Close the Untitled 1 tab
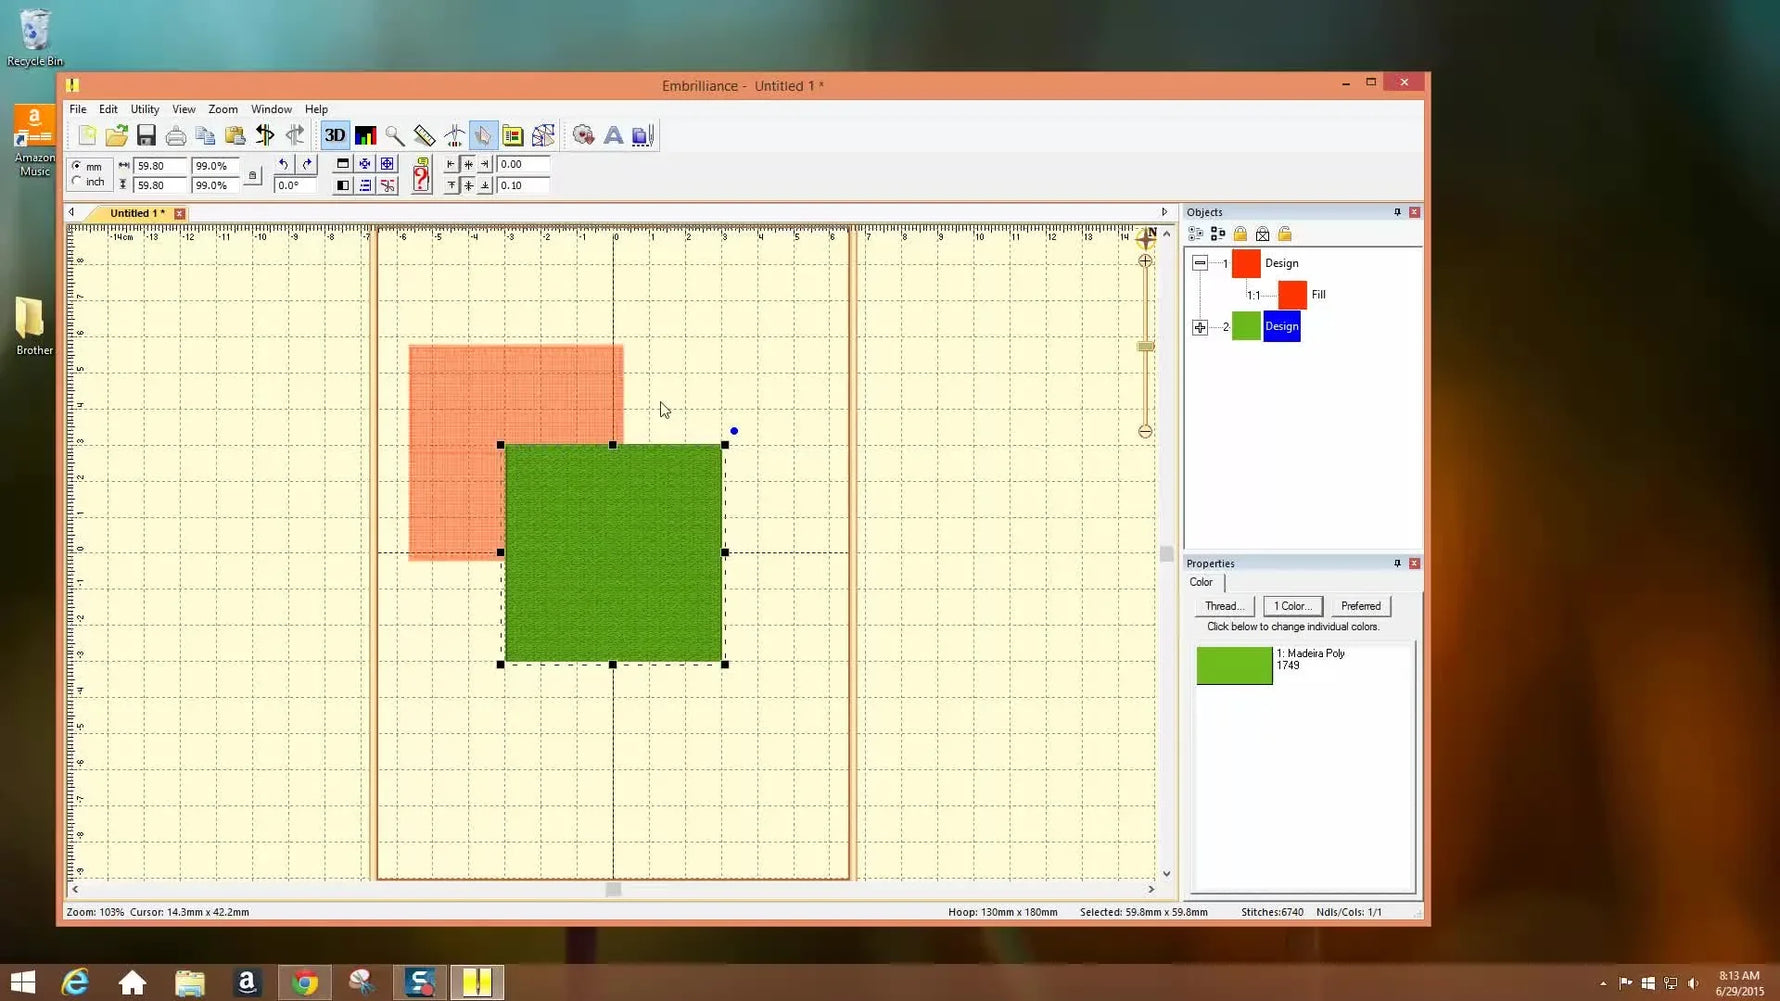1780x1001 pixels. point(180,213)
